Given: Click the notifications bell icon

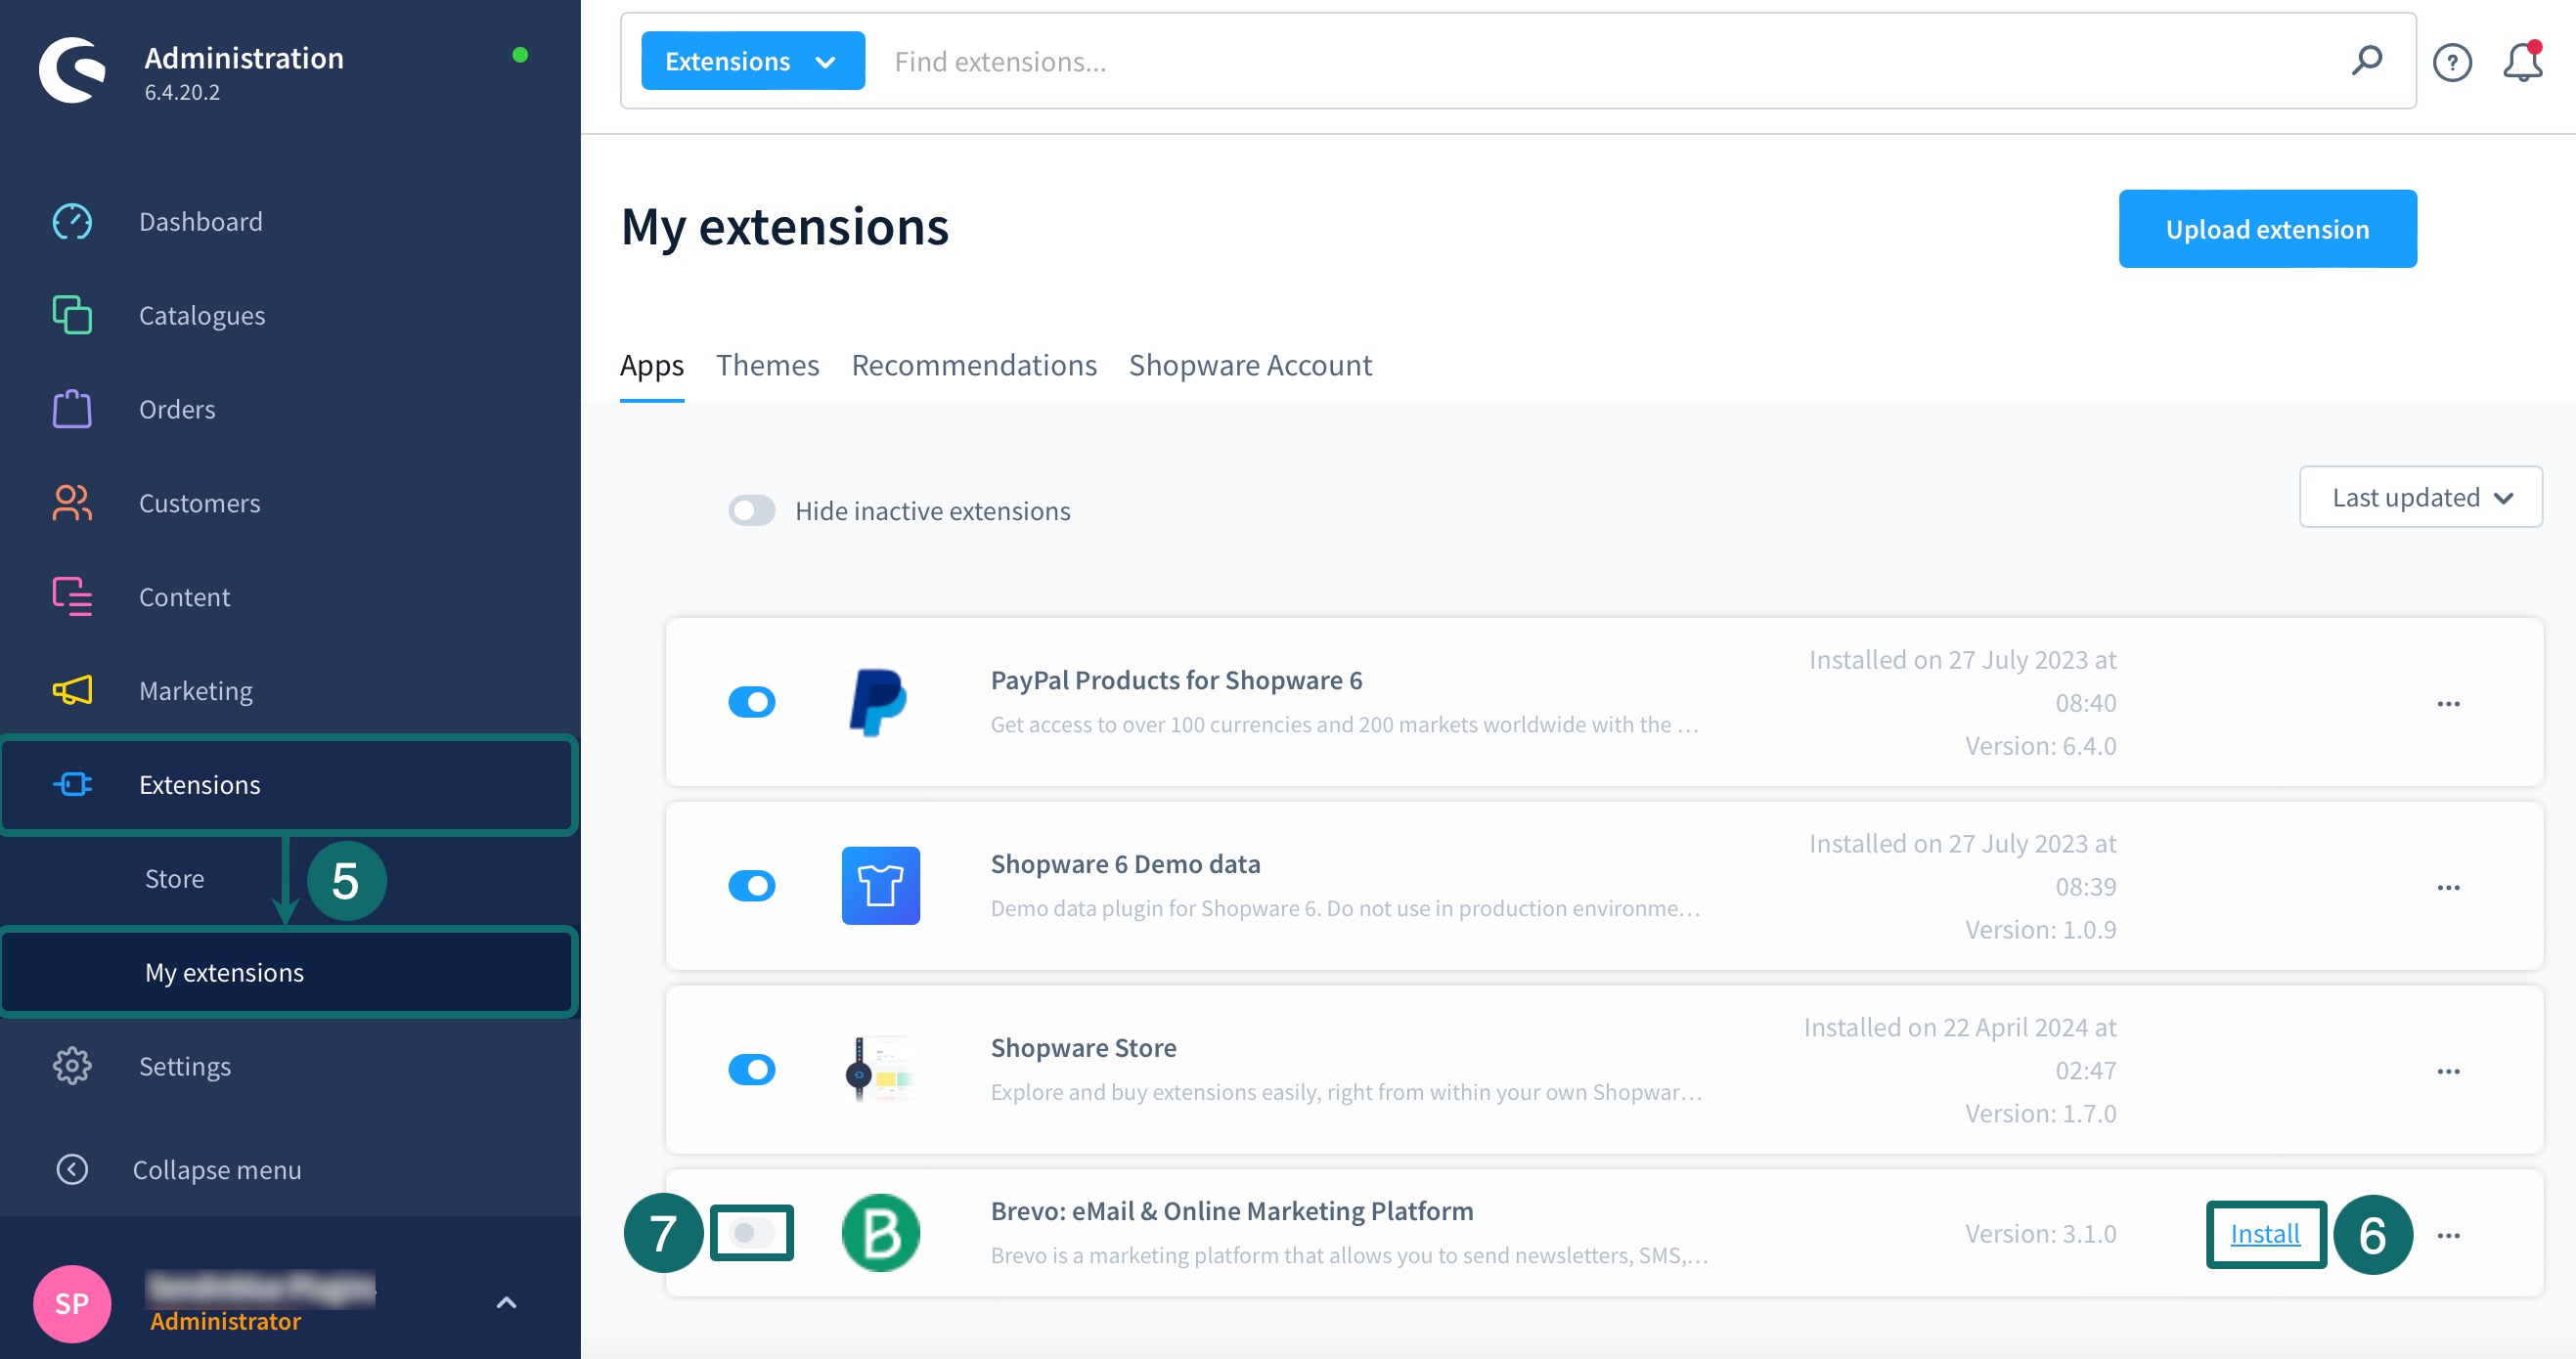Looking at the screenshot, I should click(2521, 62).
